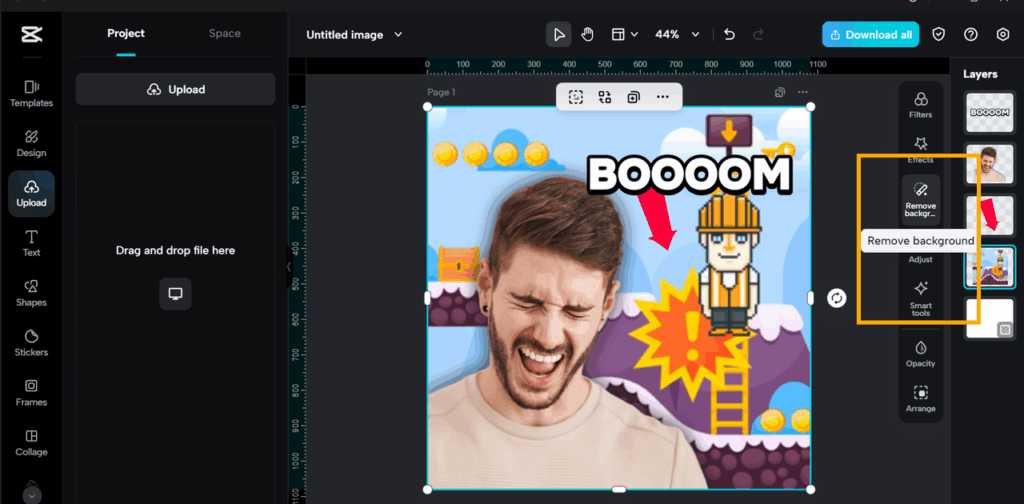1024x504 pixels.
Task: Expand the Untitled image title dropdown
Action: pos(354,35)
